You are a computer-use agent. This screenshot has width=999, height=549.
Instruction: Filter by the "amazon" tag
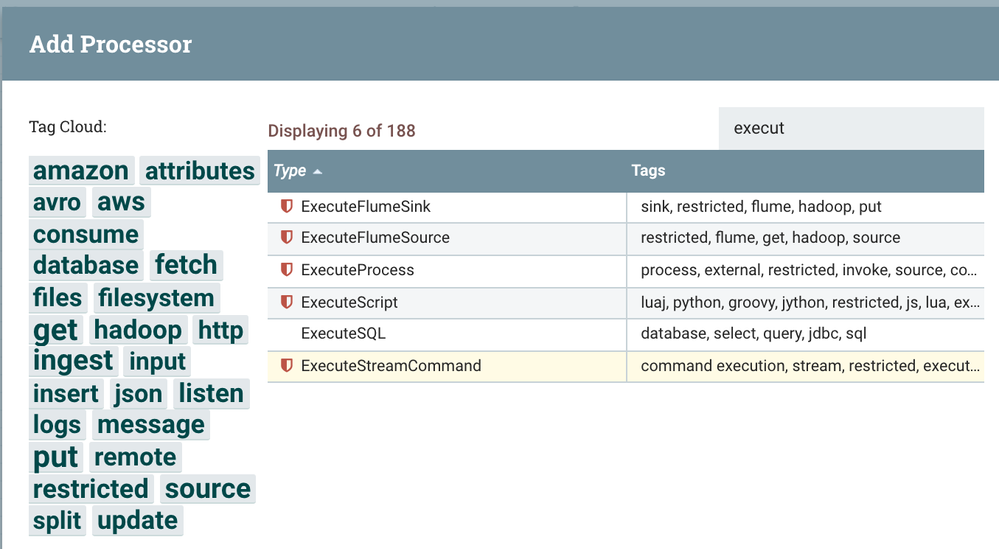[81, 171]
